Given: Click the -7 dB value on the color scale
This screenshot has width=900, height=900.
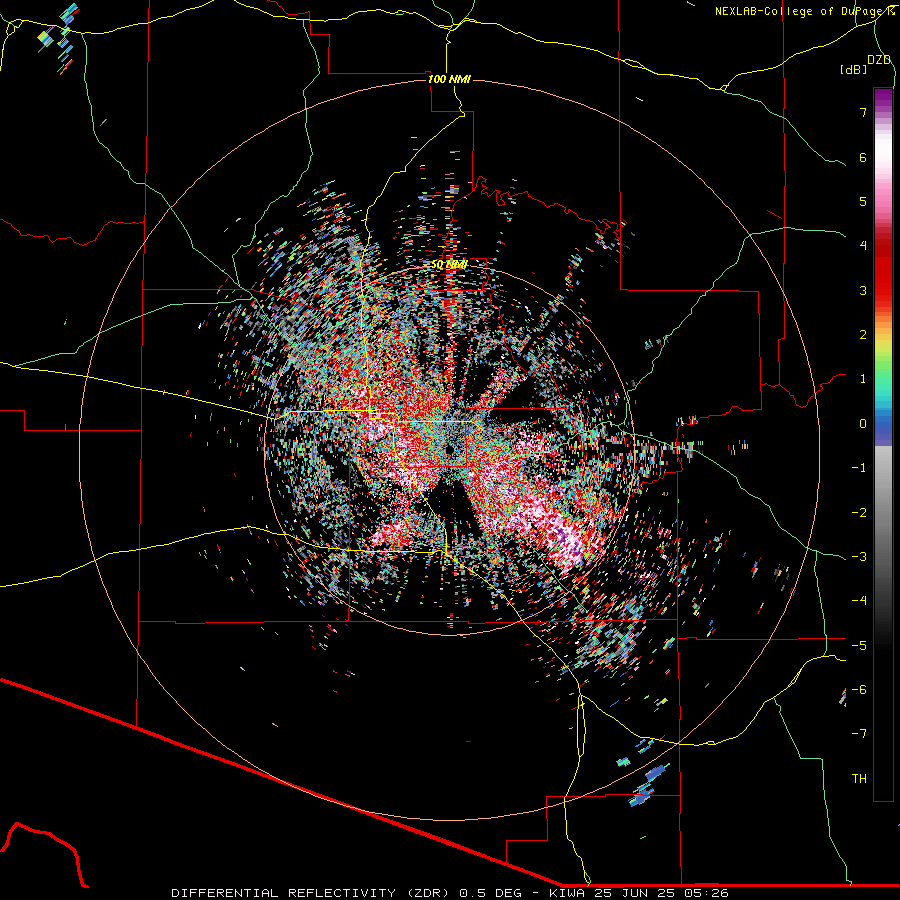Looking at the screenshot, I should point(859,734).
